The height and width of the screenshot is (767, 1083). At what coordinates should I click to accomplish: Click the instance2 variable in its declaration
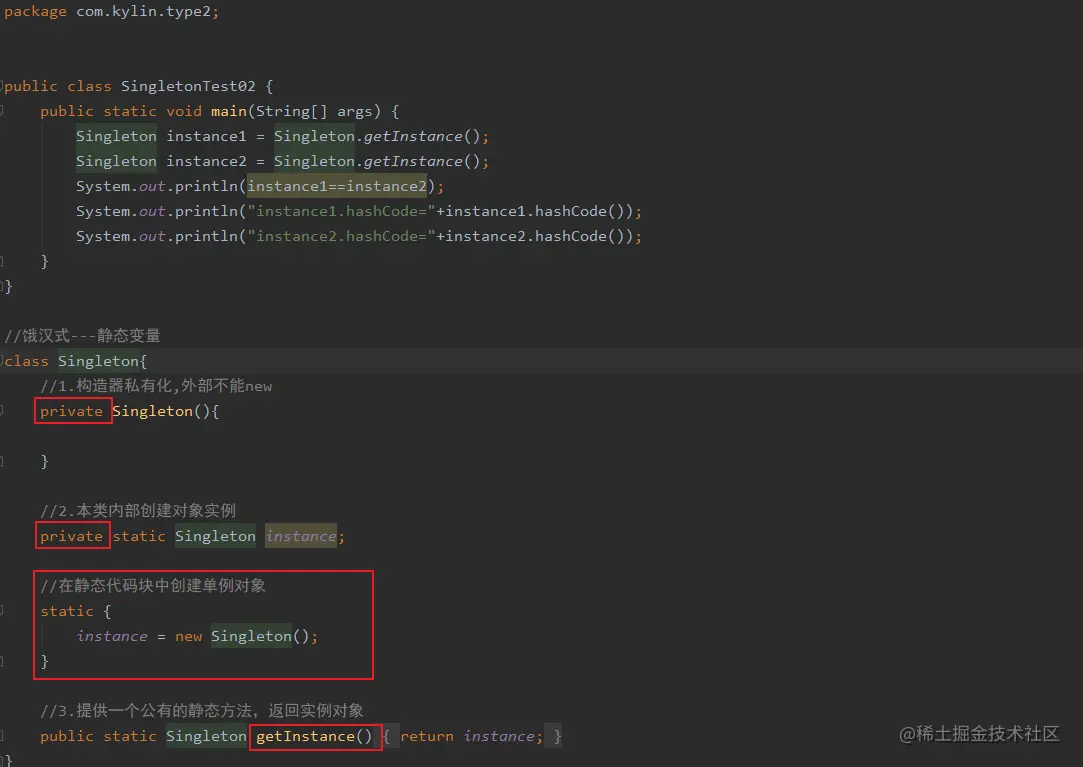click(206, 161)
